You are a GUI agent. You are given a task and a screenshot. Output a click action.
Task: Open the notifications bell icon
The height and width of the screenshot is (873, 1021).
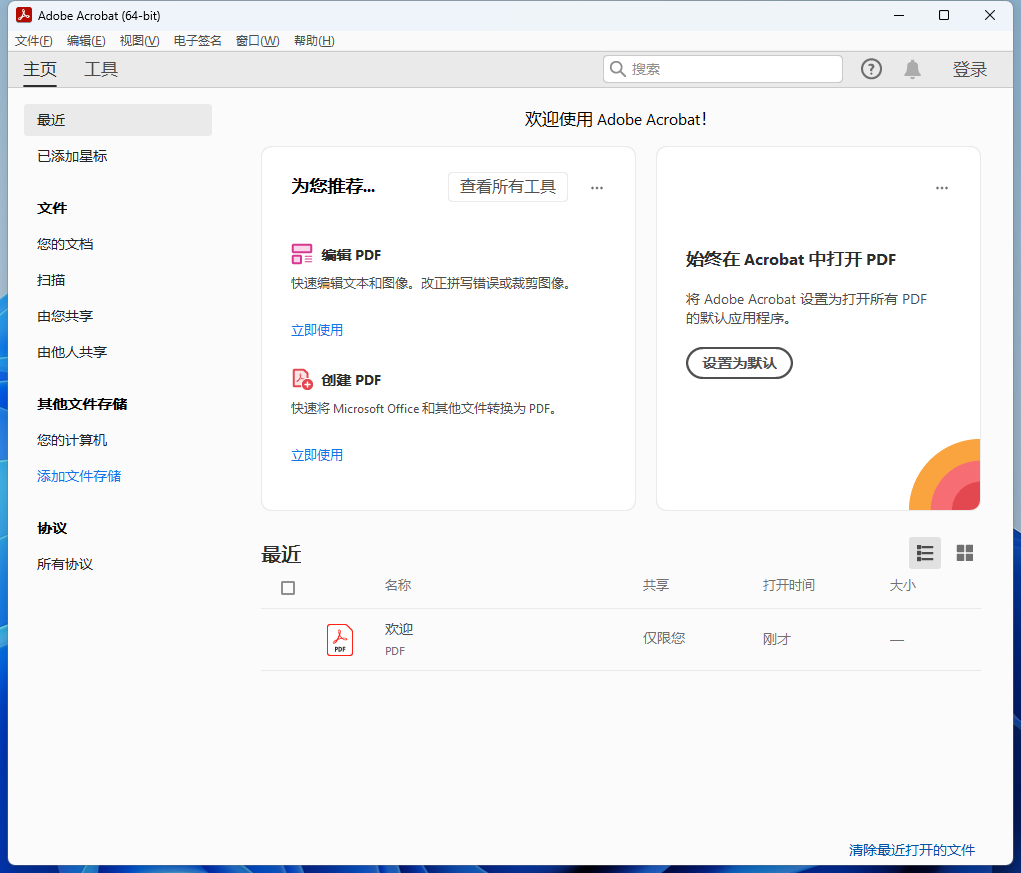click(x=912, y=69)
